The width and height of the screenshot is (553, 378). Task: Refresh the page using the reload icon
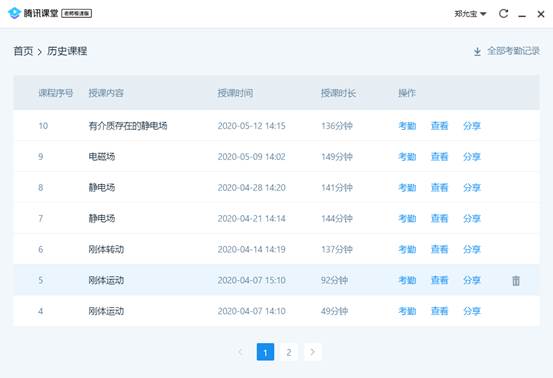[503, 14]
